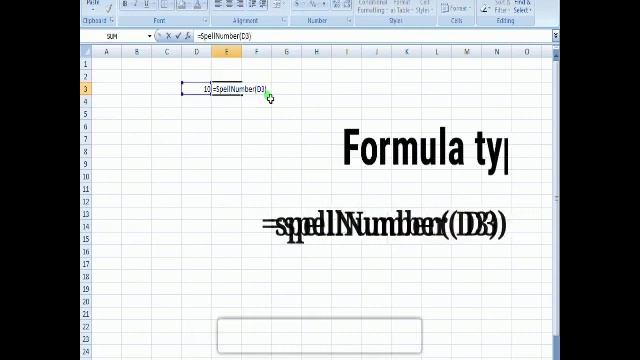The height and width of the screenshot is (360, 640).
Task: Select column O header
Action: pos(527,52)
